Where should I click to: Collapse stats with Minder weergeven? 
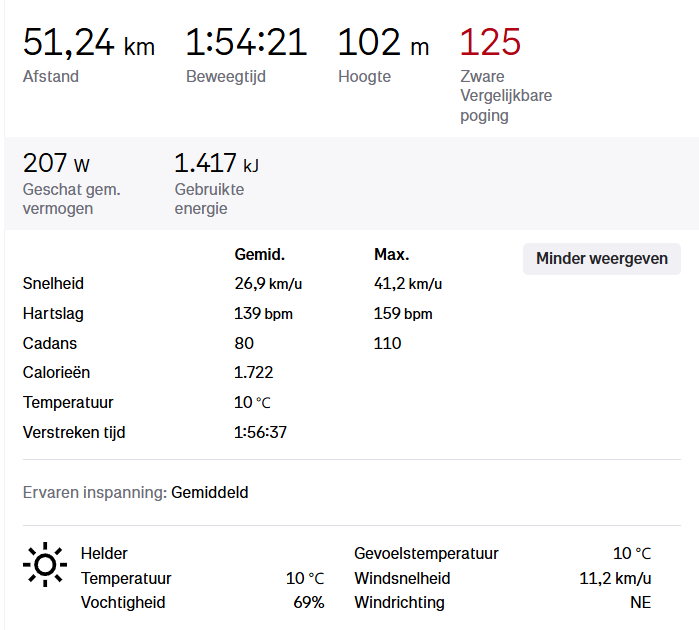(x=601, y=259)
